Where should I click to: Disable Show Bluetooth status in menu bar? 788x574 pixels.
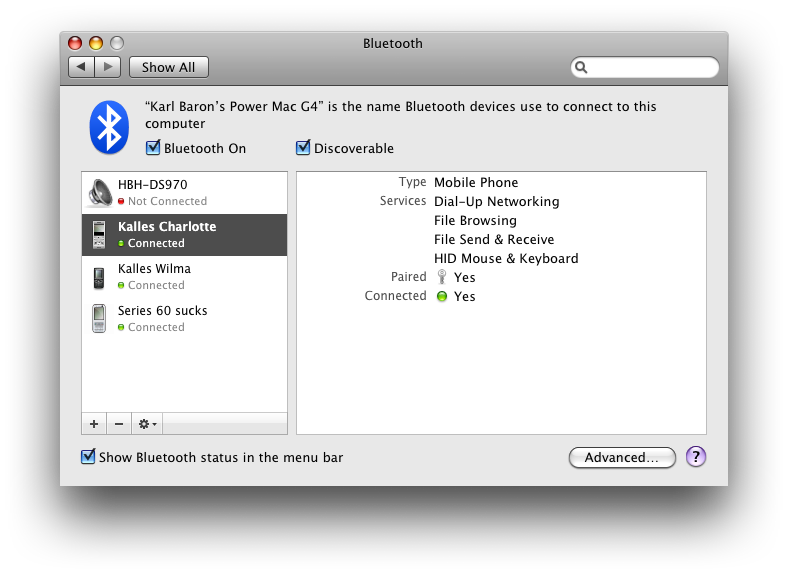(88, 456)
